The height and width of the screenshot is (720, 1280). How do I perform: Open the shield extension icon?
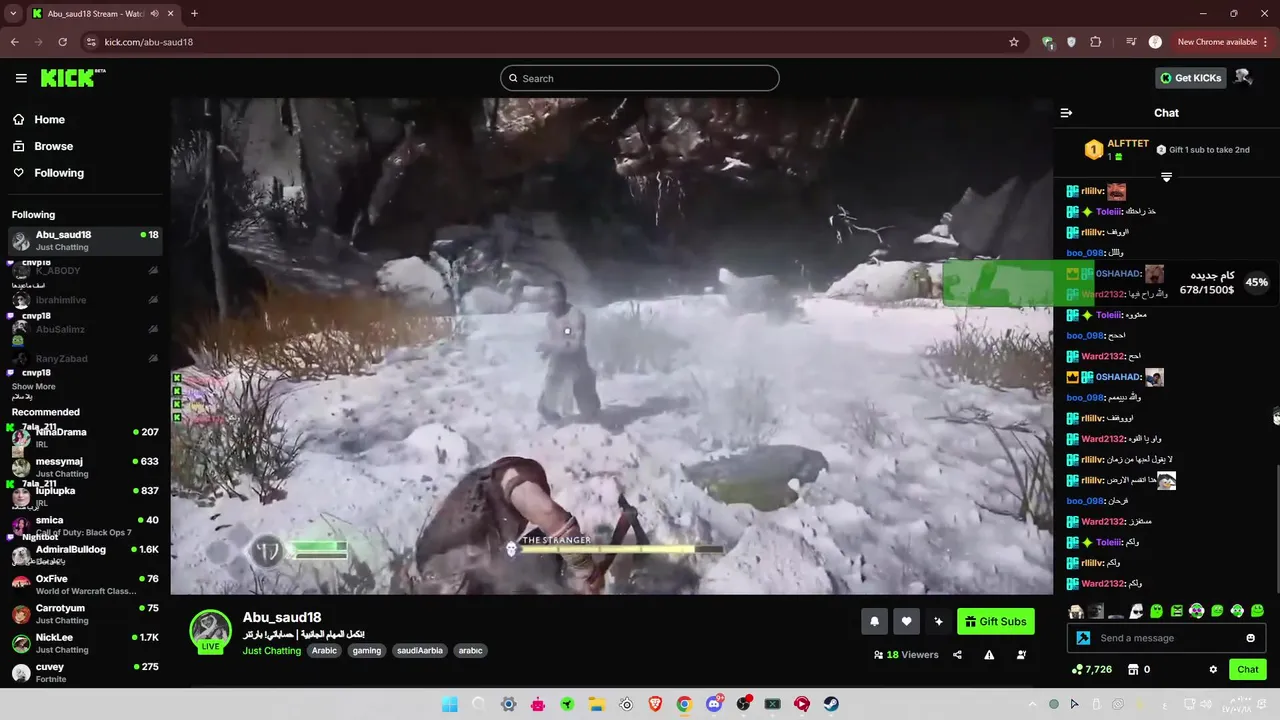1072,42
